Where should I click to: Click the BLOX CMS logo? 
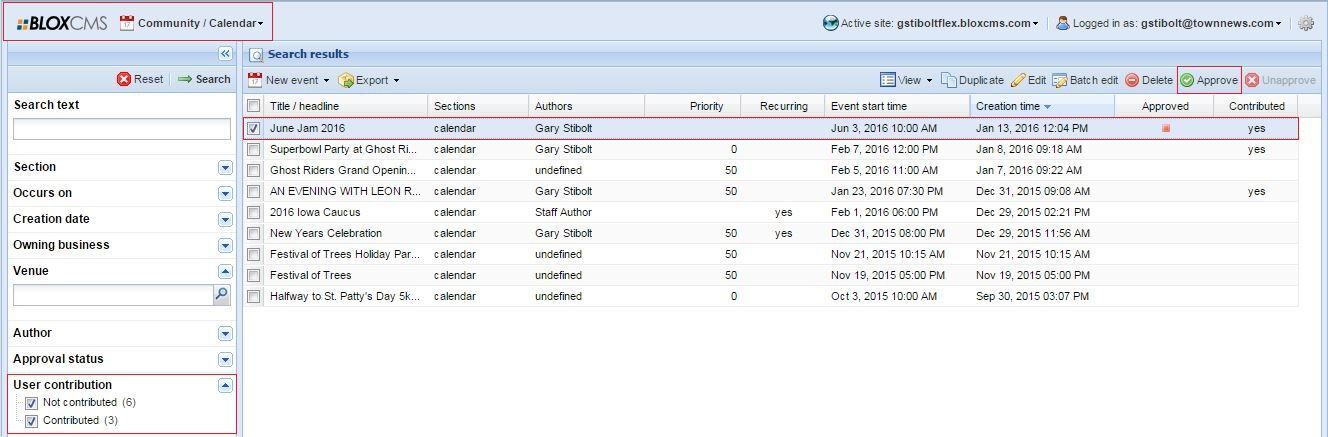(61, 23)
